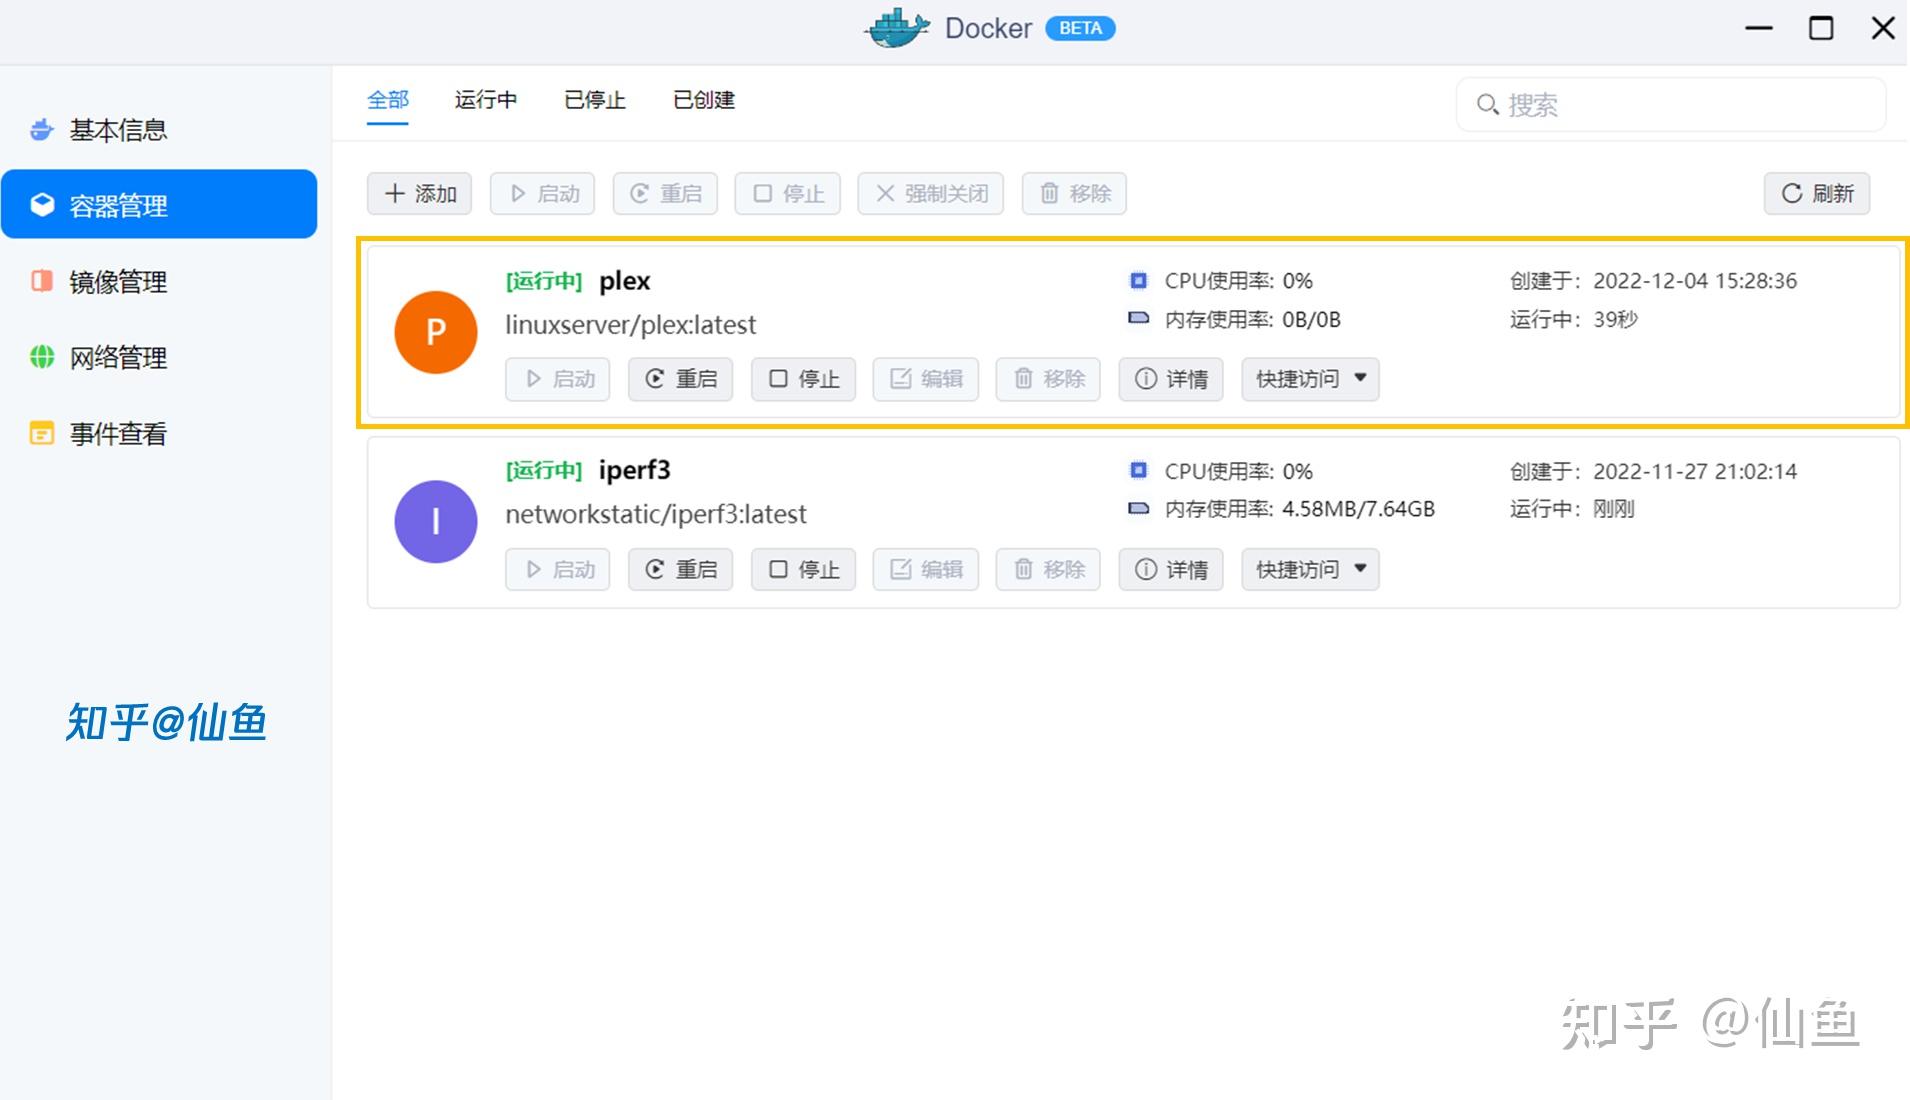The image size is (1910, 1100).
Task: Restart the plex container with 重启
Action: tap(681, 379)
